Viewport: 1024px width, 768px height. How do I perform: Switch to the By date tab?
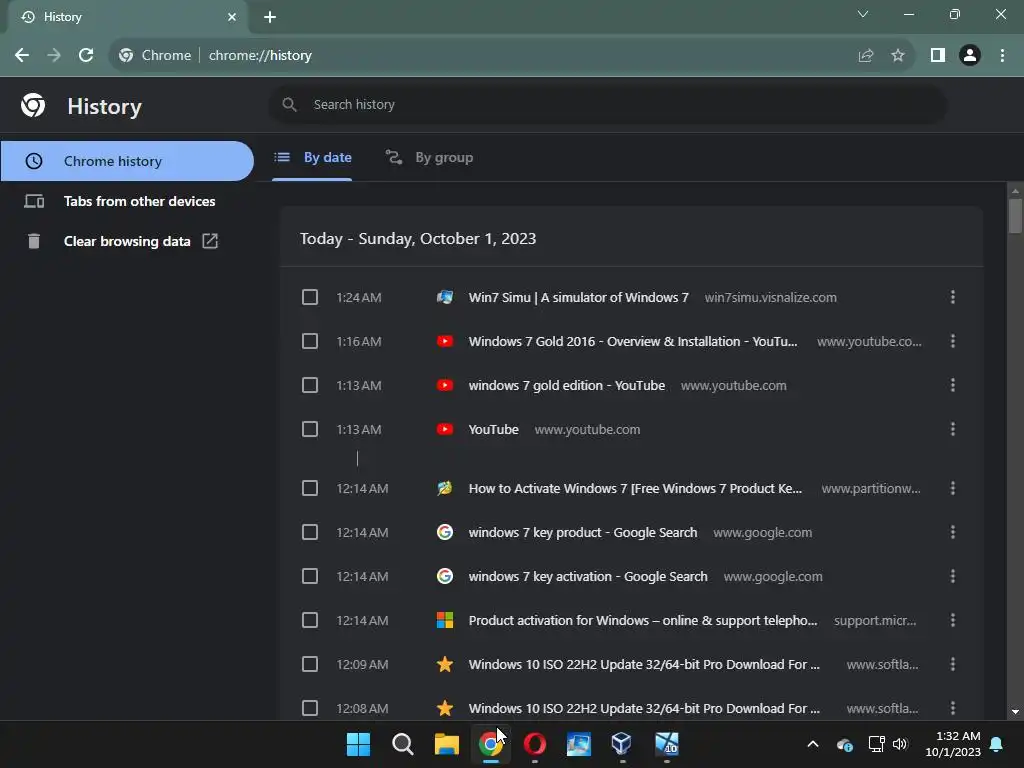312,157
